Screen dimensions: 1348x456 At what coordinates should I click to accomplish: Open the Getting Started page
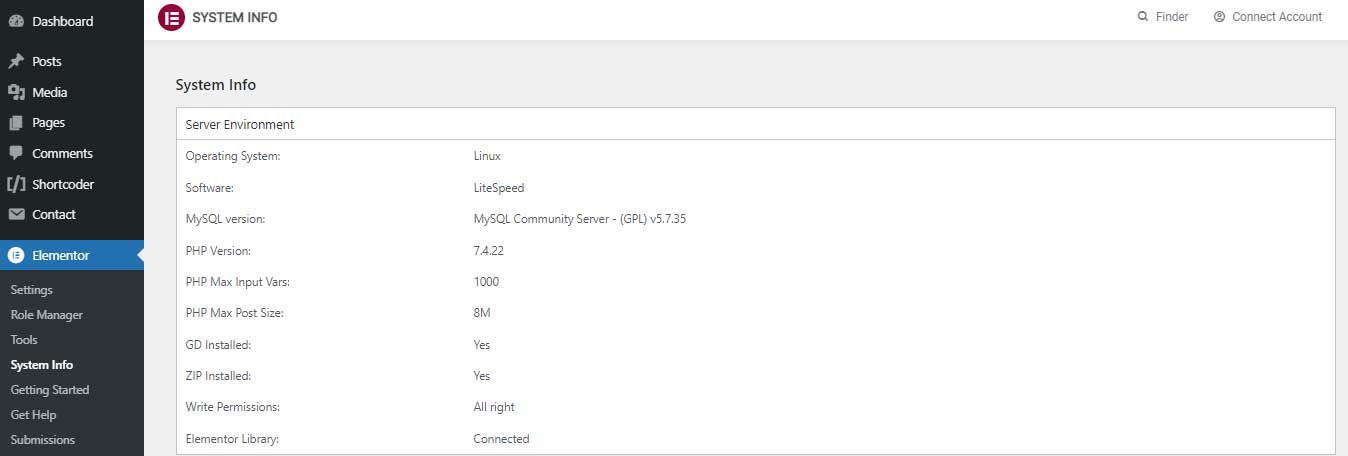[50, 390]
